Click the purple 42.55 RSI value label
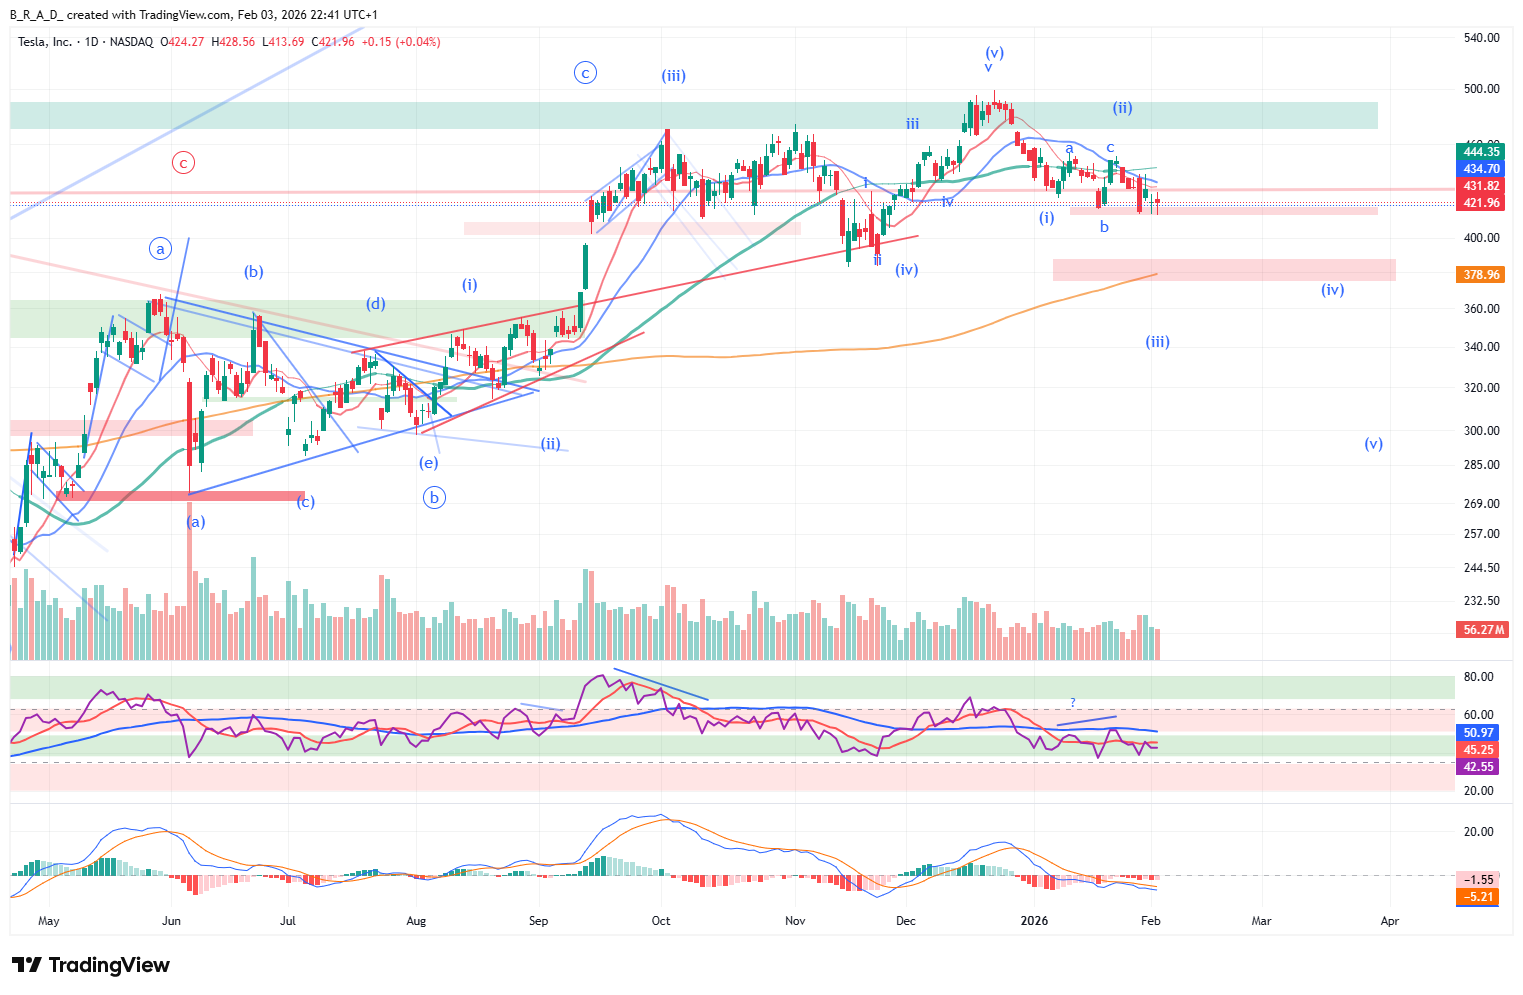This screenshot has height=995, width=1523. (x=1479, y=767)
